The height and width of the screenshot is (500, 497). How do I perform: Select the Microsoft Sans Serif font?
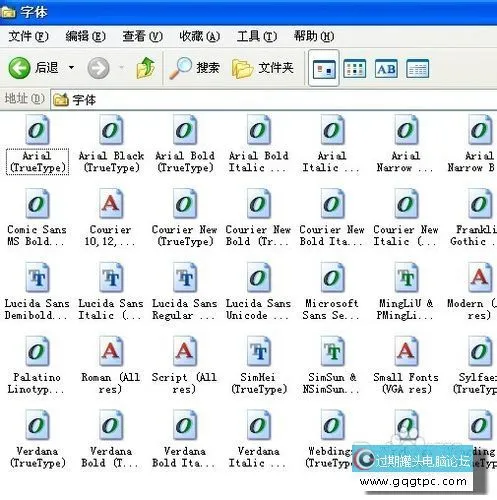click(x=333, y=277)
